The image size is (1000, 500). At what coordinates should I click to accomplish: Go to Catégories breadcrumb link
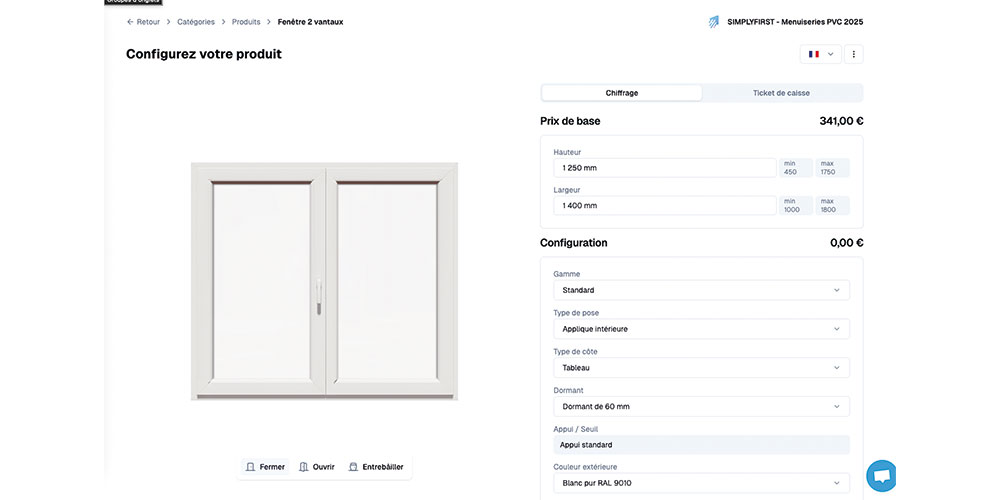click(x=196, y=22)
